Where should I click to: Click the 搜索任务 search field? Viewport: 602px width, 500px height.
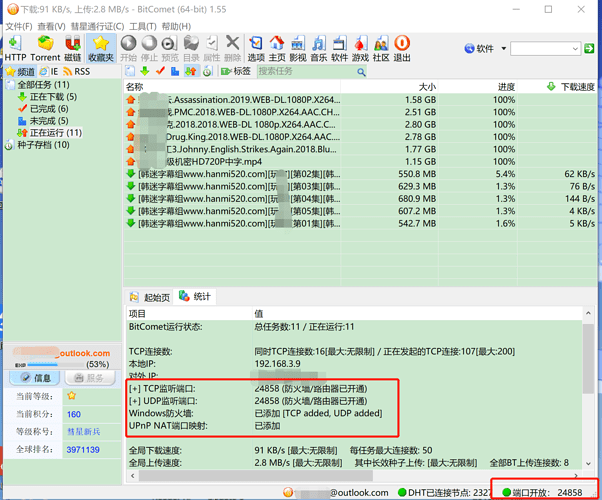(306, 71)
